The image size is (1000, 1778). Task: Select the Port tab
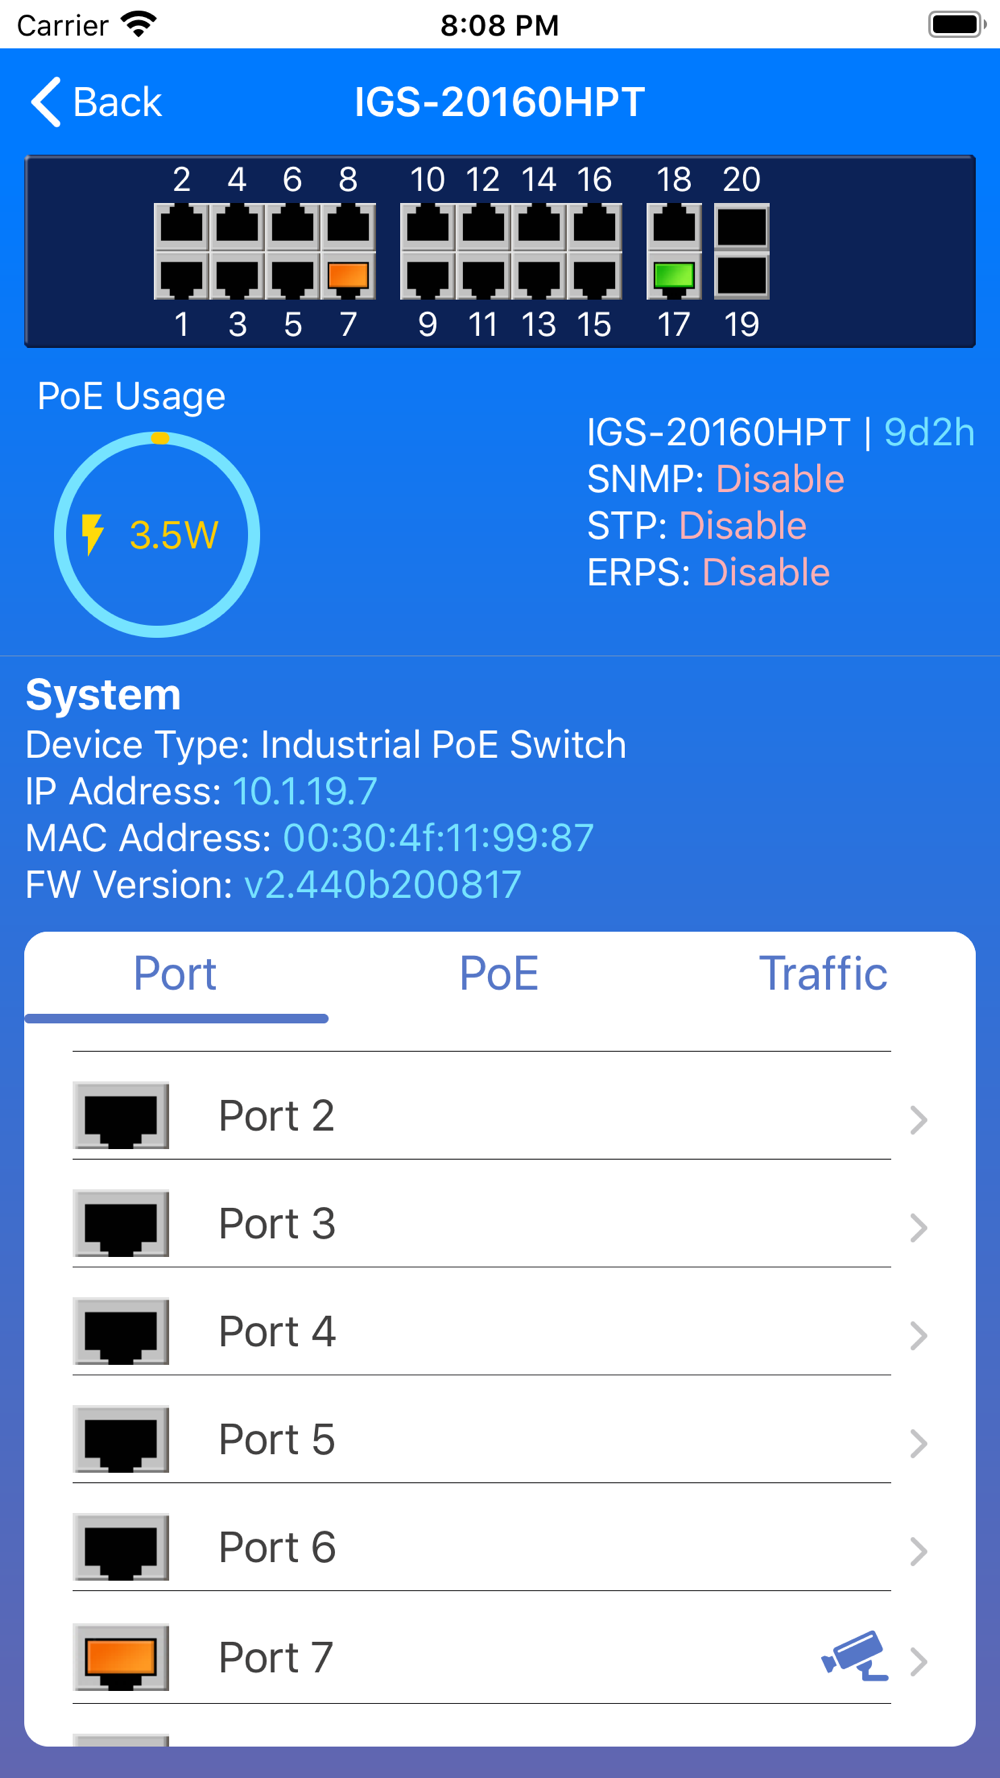pos(175,974)
